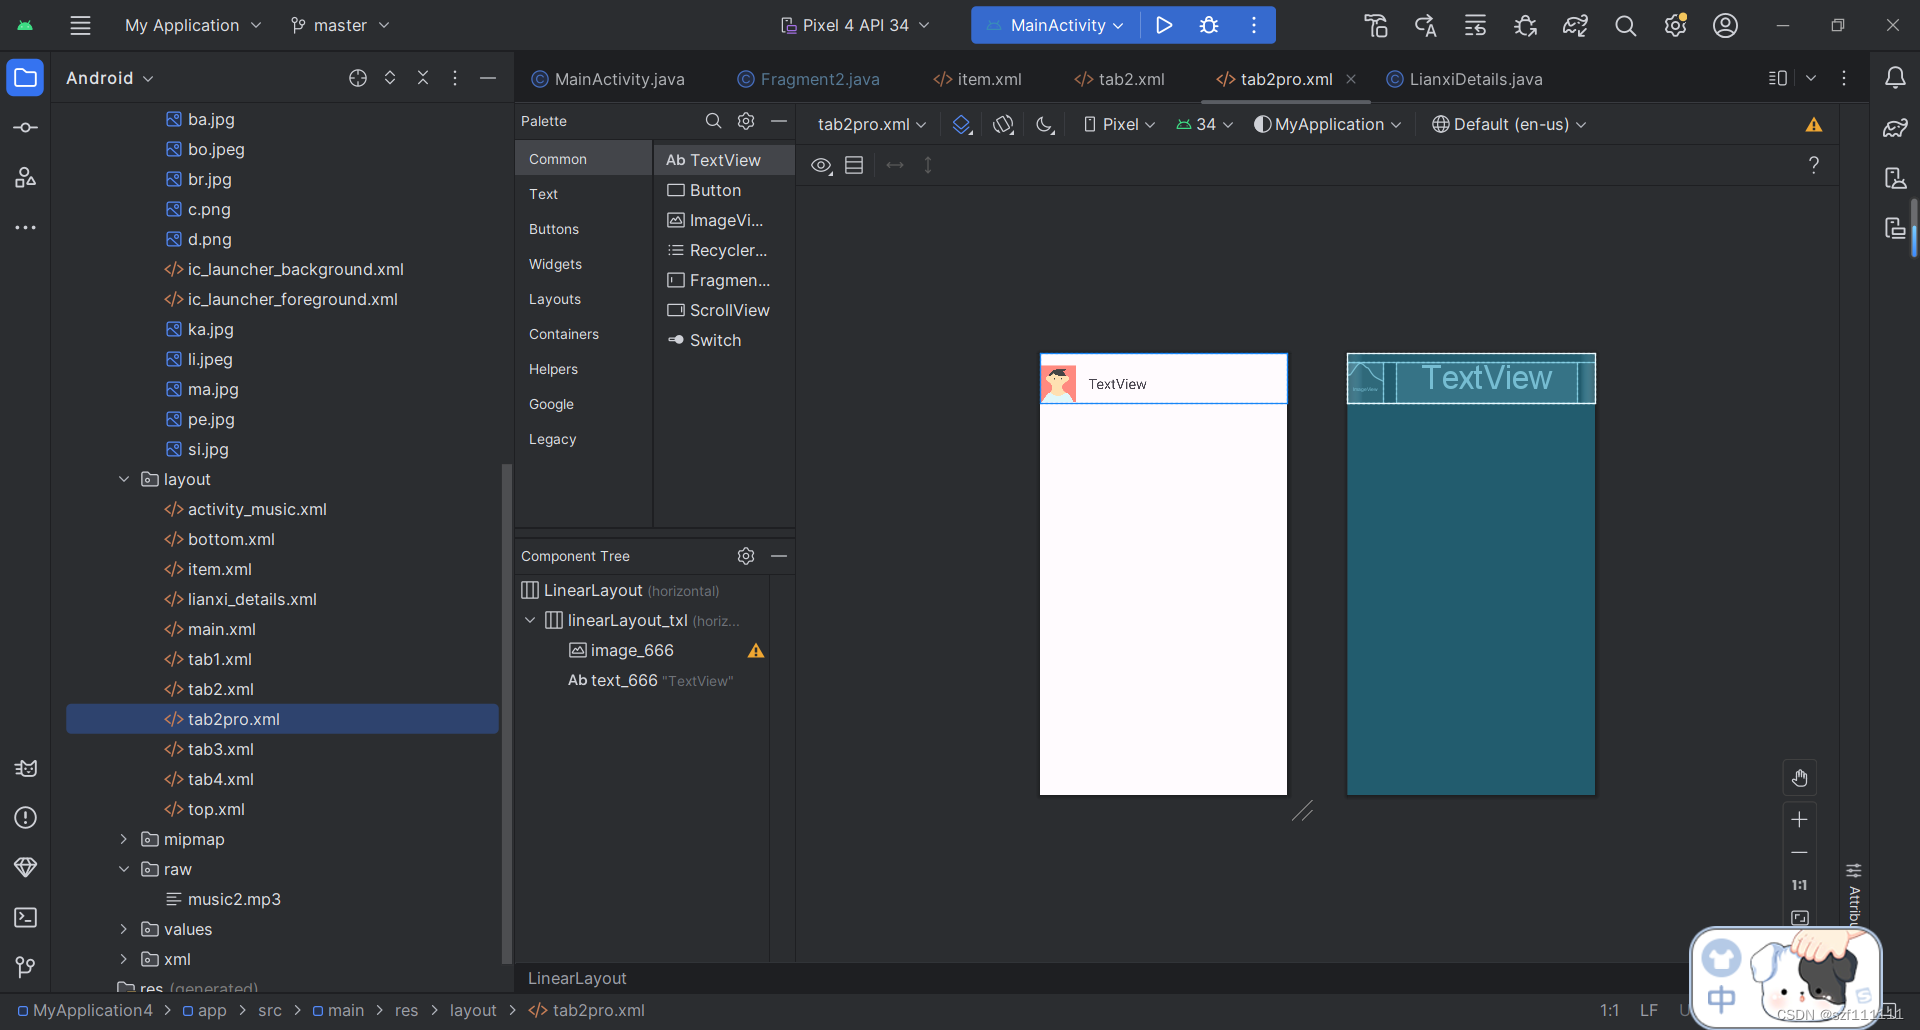
Task: Open the Terminal tool window icon
Action: [x=26, y=917]
